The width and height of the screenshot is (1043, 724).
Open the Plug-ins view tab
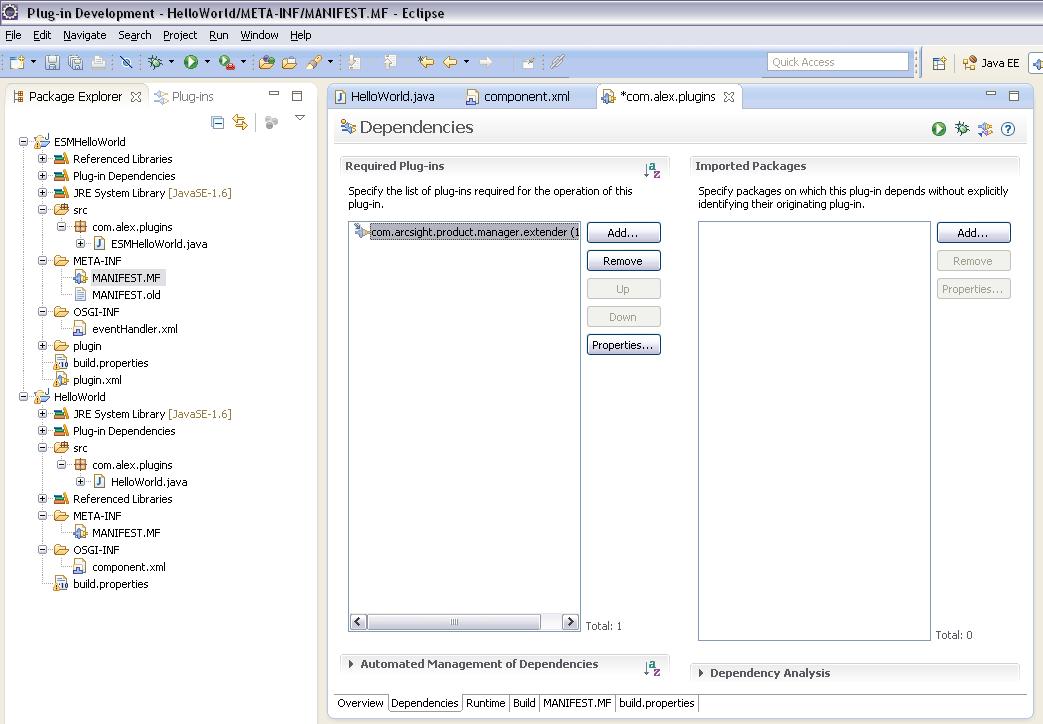184,96
